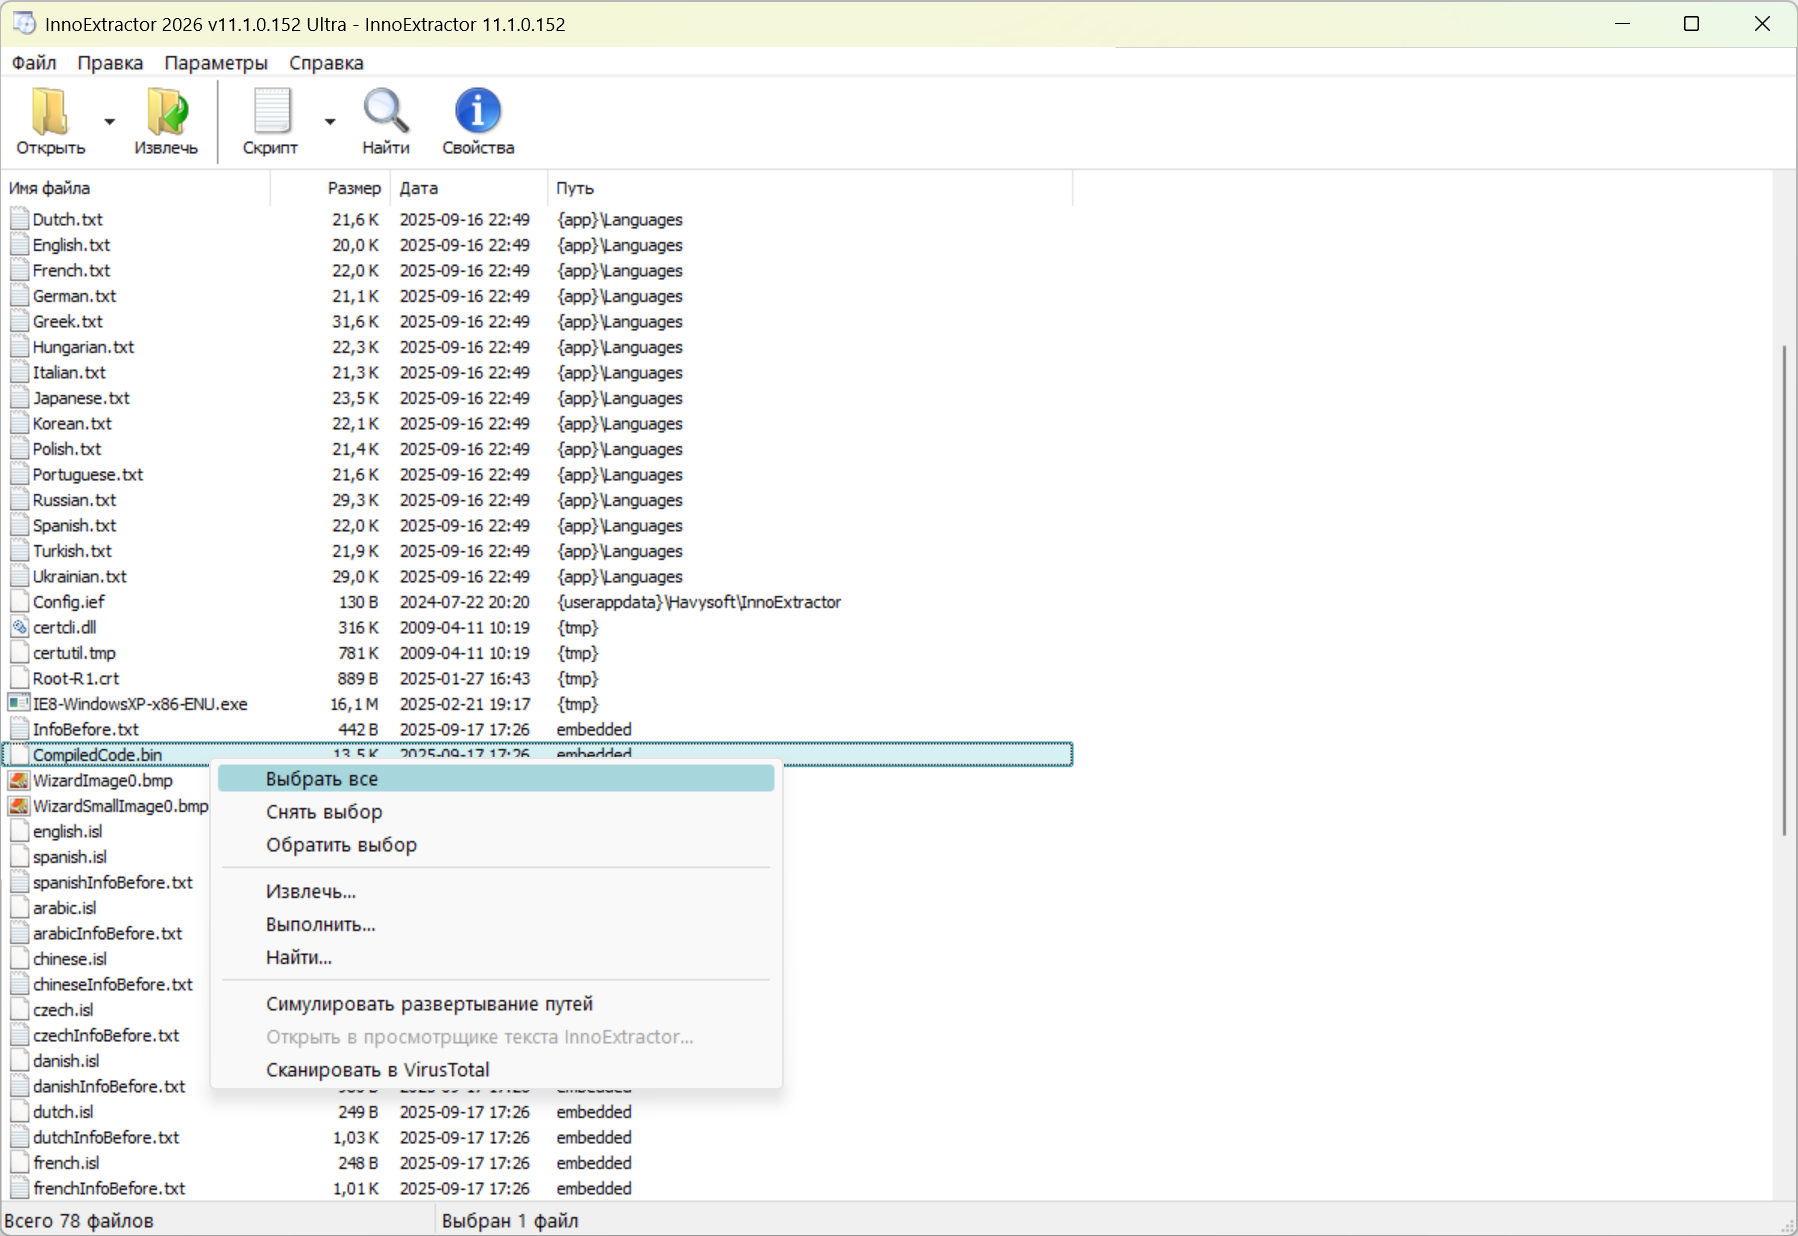Open the Параметры menu
This screenshot has width=1798, height=1236.
[x=216, y=62]
